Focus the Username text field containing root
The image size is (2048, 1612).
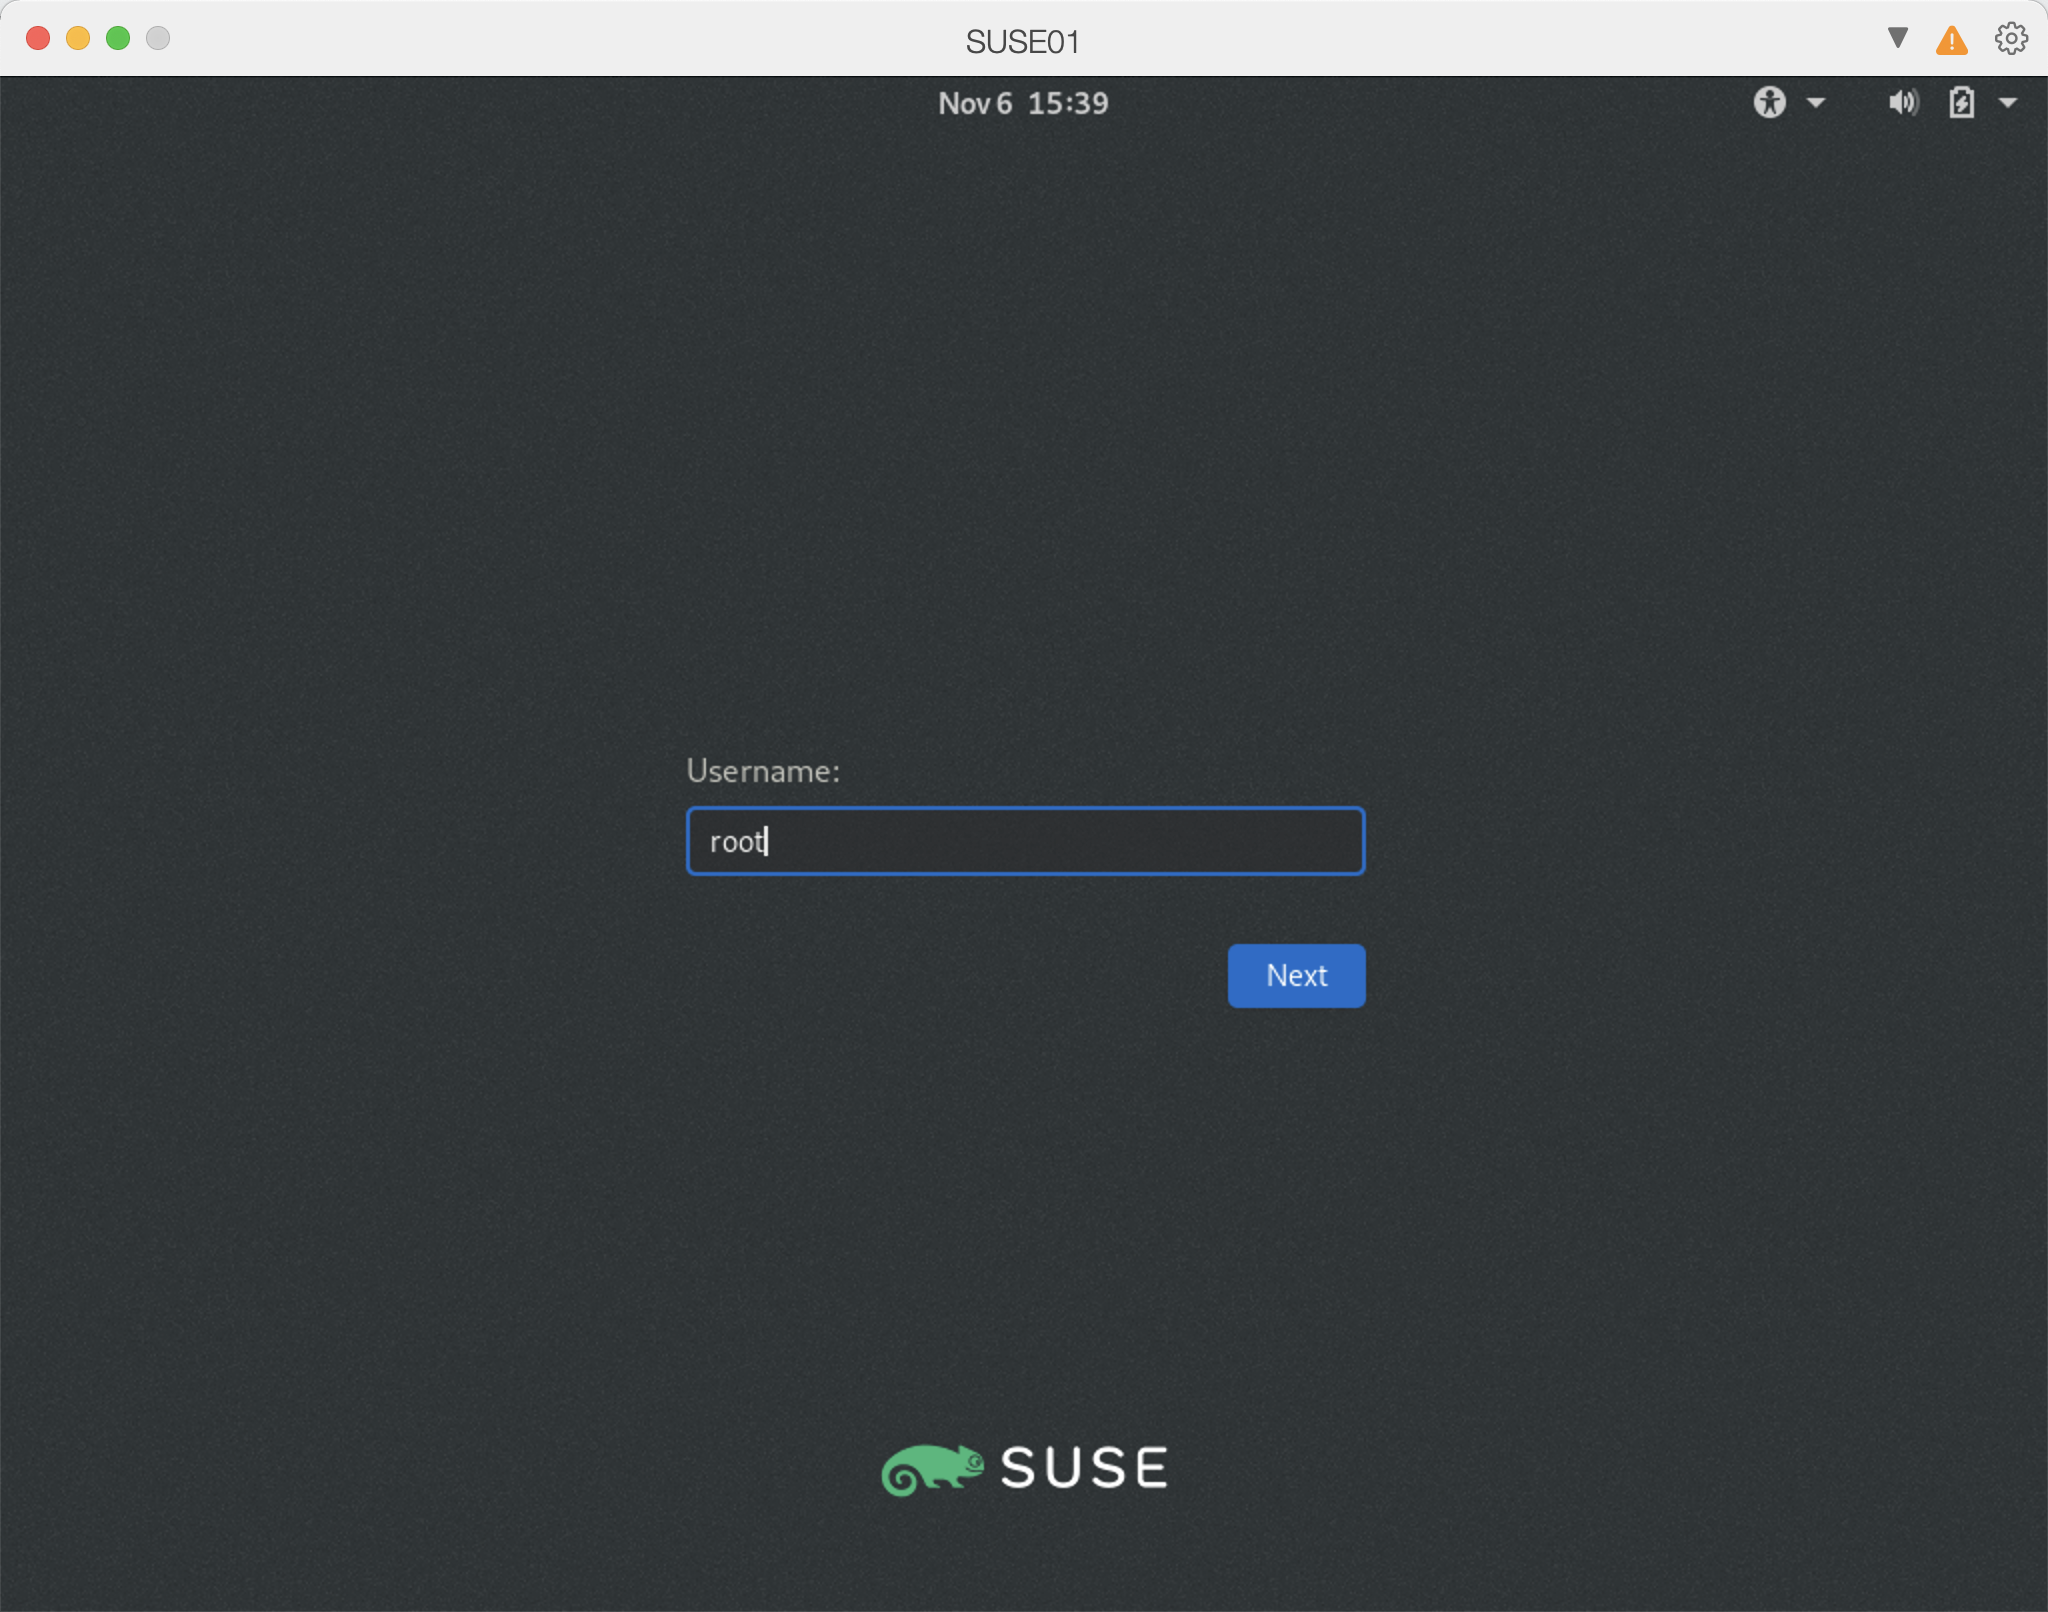click(1025, 841)
